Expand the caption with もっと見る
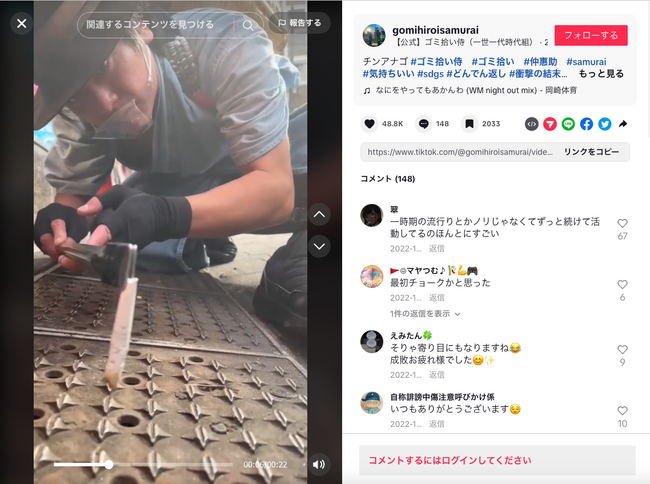Viewport: 650px width, 484px height. [601, 74]
